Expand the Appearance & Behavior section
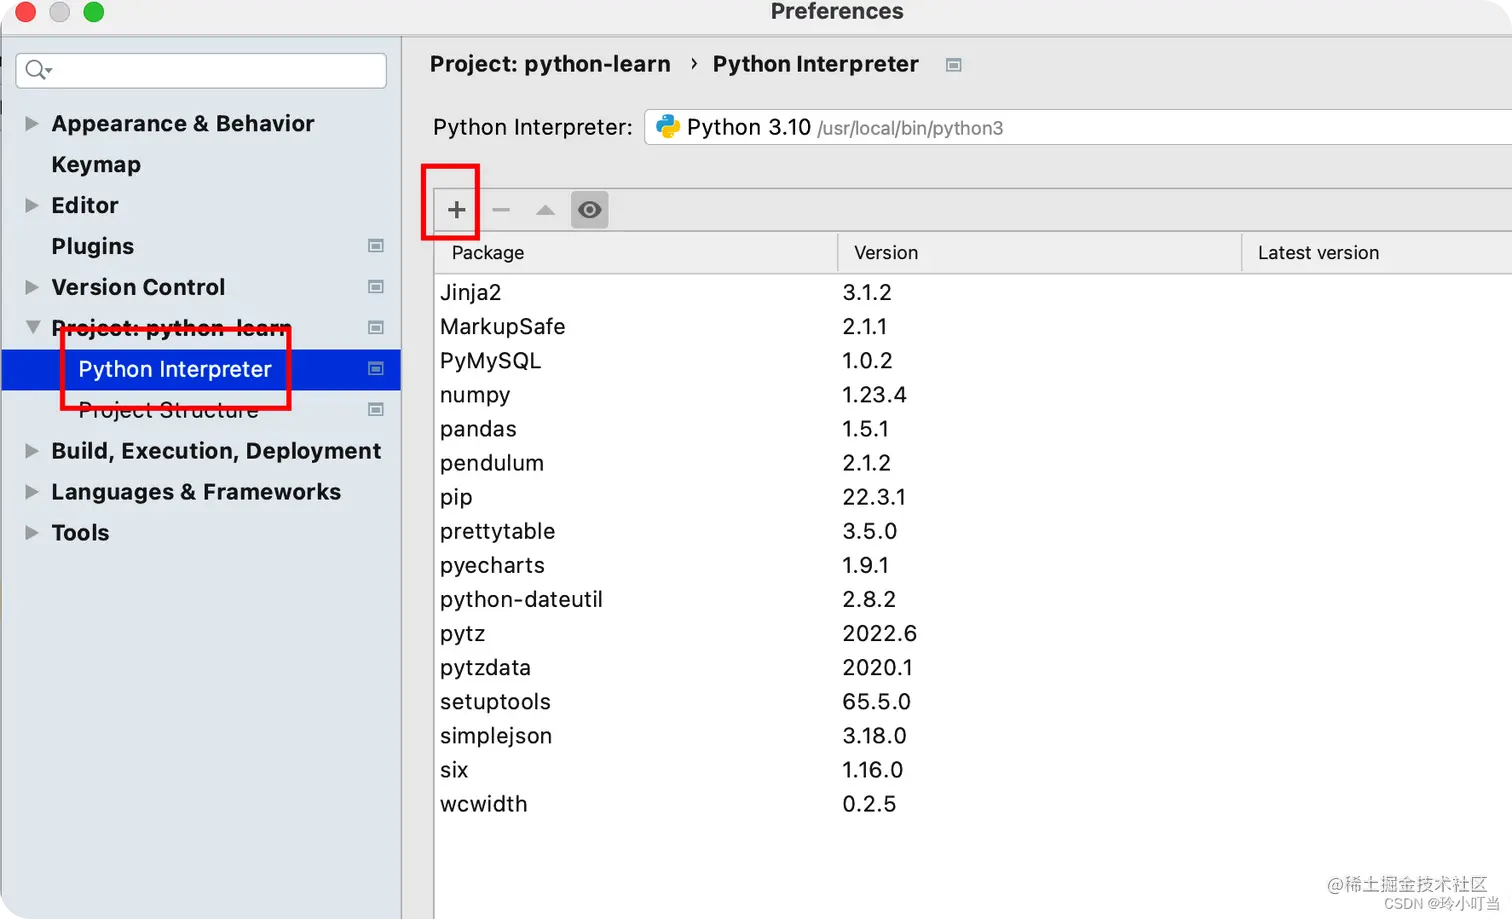 click(x=31, y=123)
